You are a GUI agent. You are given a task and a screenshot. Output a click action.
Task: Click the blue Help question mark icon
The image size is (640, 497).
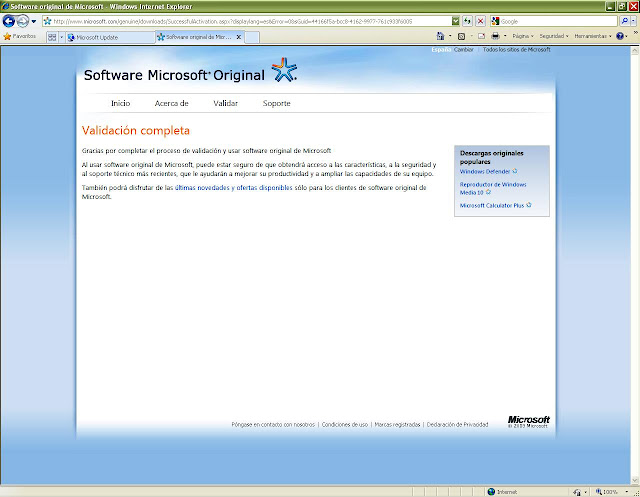(620, 36)
